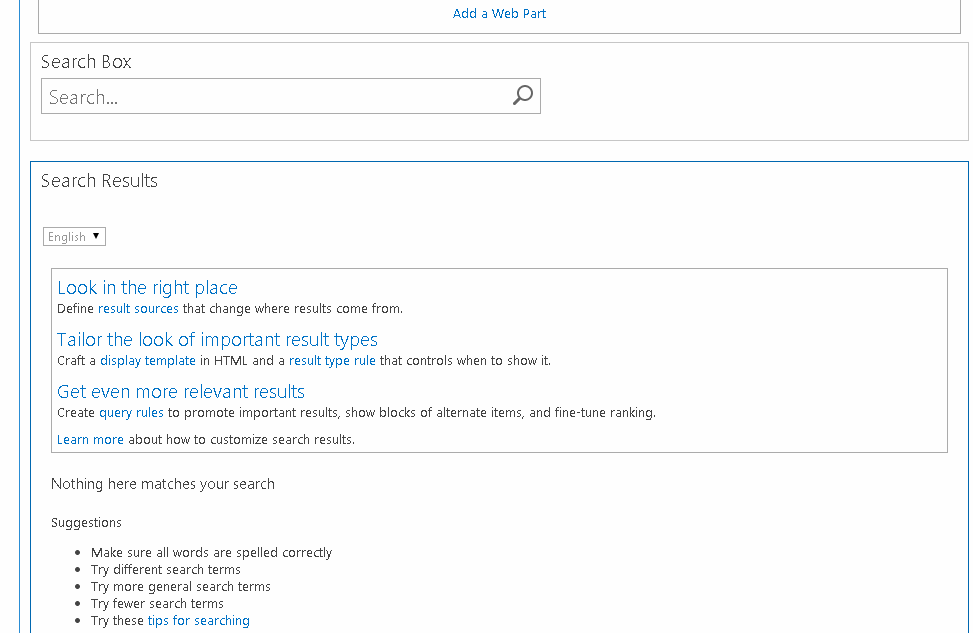Click 'Try fewer search terms' suggestion
973x633 pixels.
pyautogui.click(x=157, y=603)
